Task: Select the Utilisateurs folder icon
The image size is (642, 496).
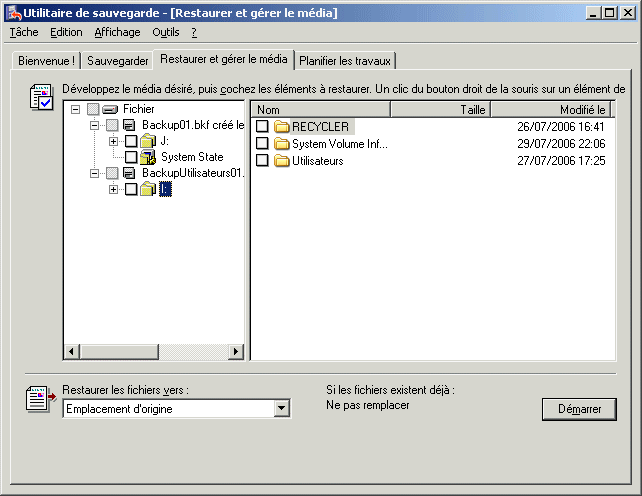Action: pos(281,161)
